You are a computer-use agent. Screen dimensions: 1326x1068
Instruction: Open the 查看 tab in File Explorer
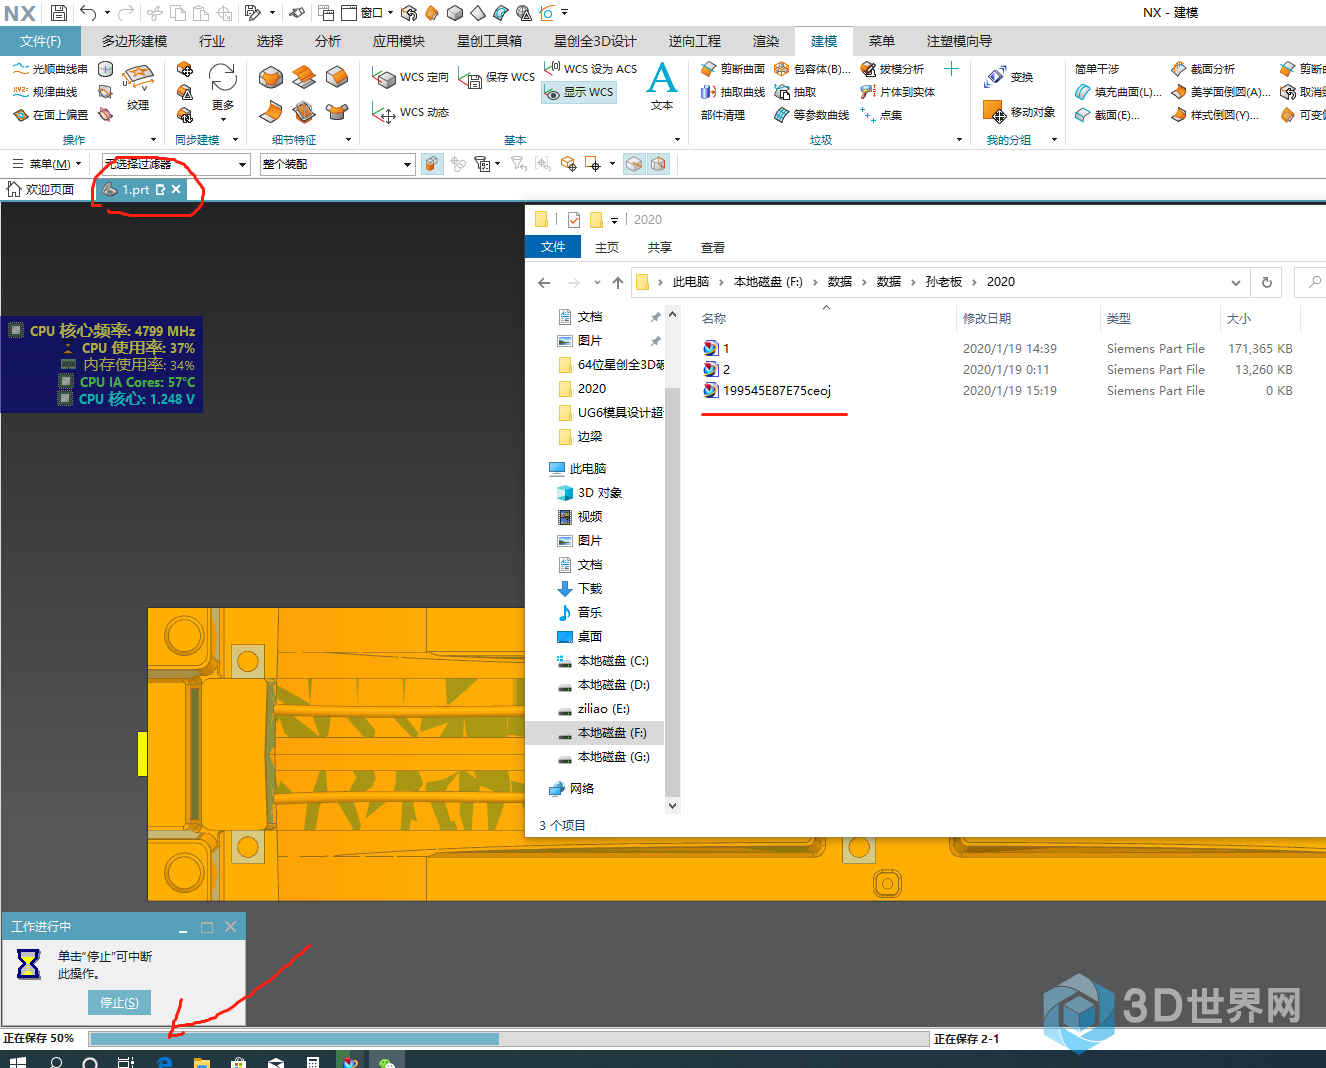click(x=713, y=247)
